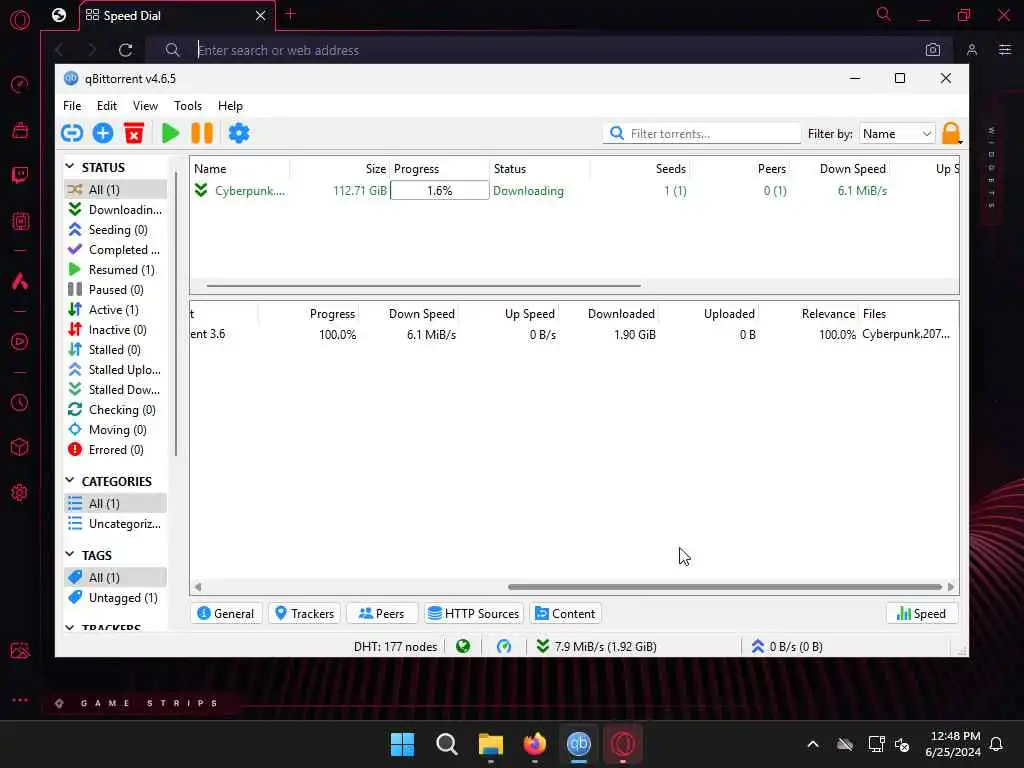Add torrent file with plus icon
The width and height of the screenshot is (1024, 768).
pyautogui.click(x=103, y=133)
